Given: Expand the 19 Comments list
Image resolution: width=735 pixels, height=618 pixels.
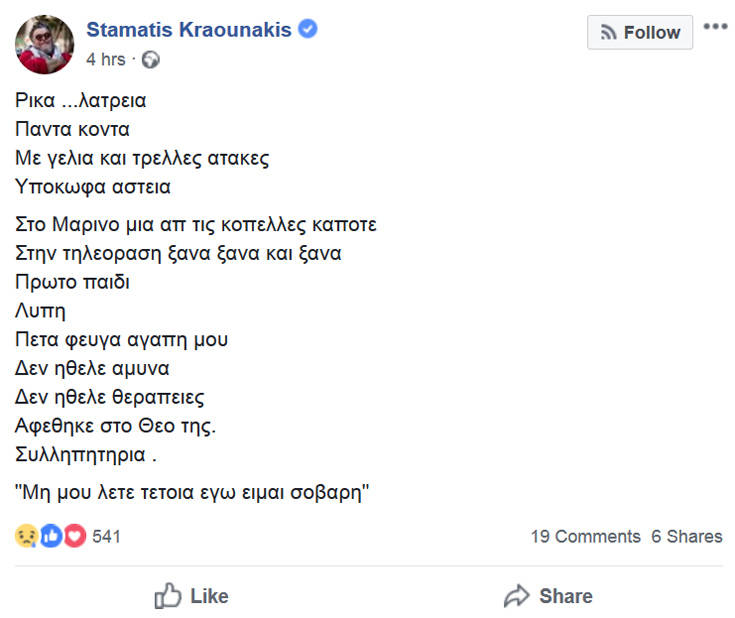Looking at the screenshot, I should (x=585, y=536).
